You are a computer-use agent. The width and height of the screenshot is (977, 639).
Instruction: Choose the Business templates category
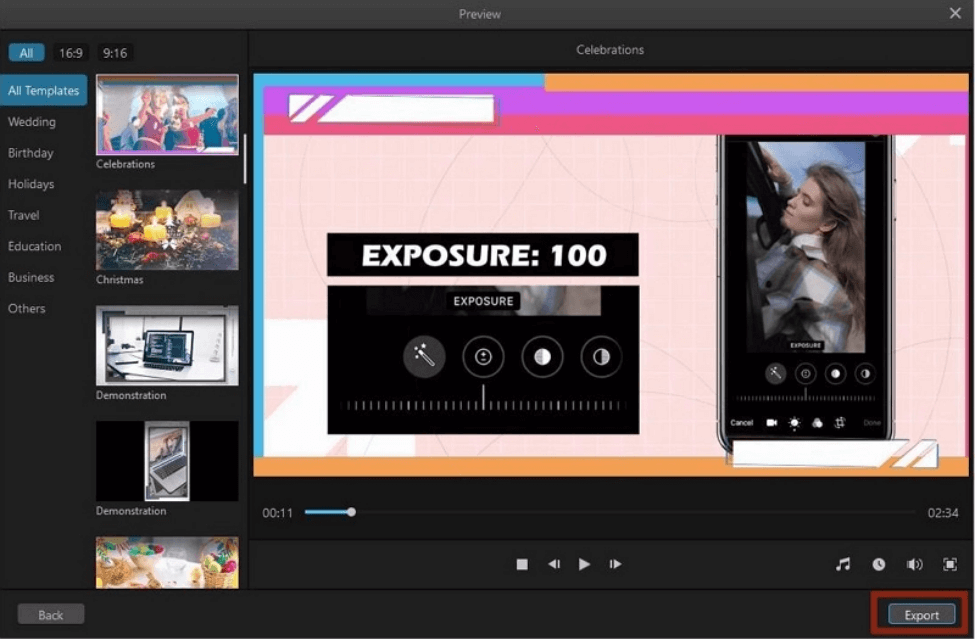[x=31, y=278]
